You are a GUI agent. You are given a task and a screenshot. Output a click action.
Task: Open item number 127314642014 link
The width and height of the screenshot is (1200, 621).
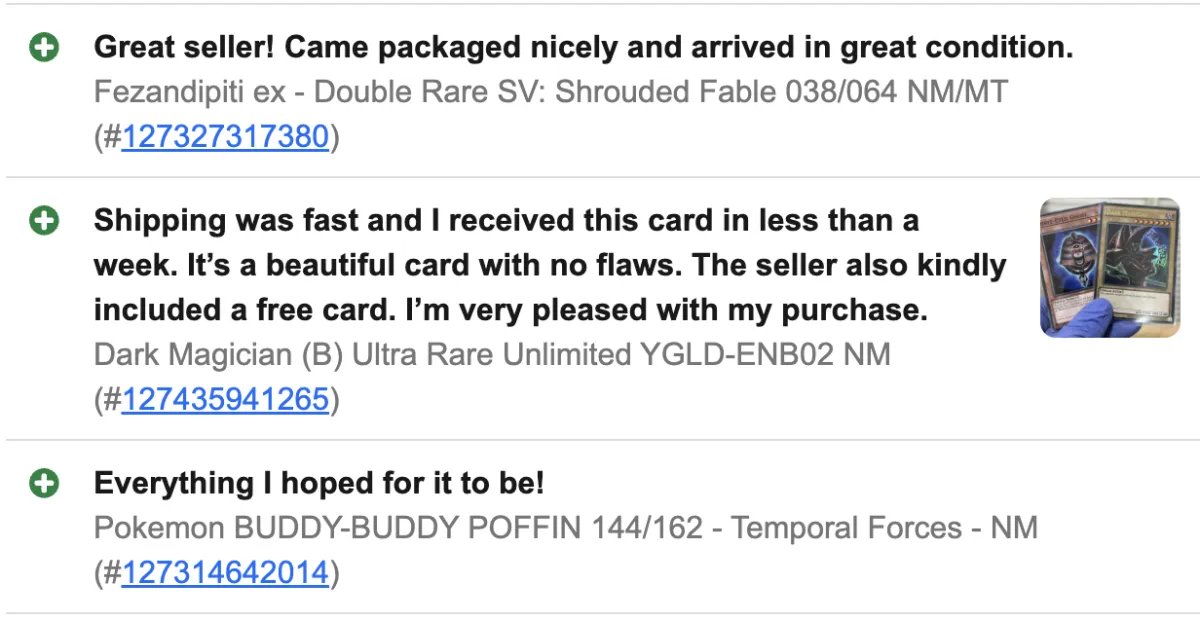tap(225, 572)
